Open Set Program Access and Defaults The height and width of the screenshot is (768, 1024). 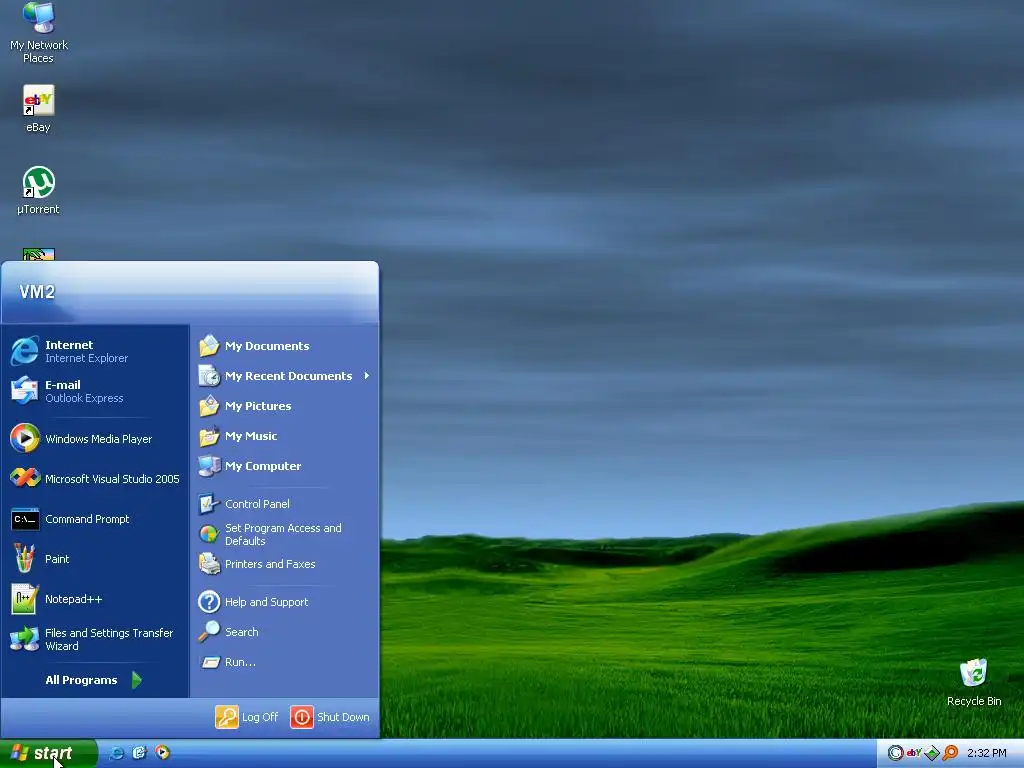pos(285,534)
